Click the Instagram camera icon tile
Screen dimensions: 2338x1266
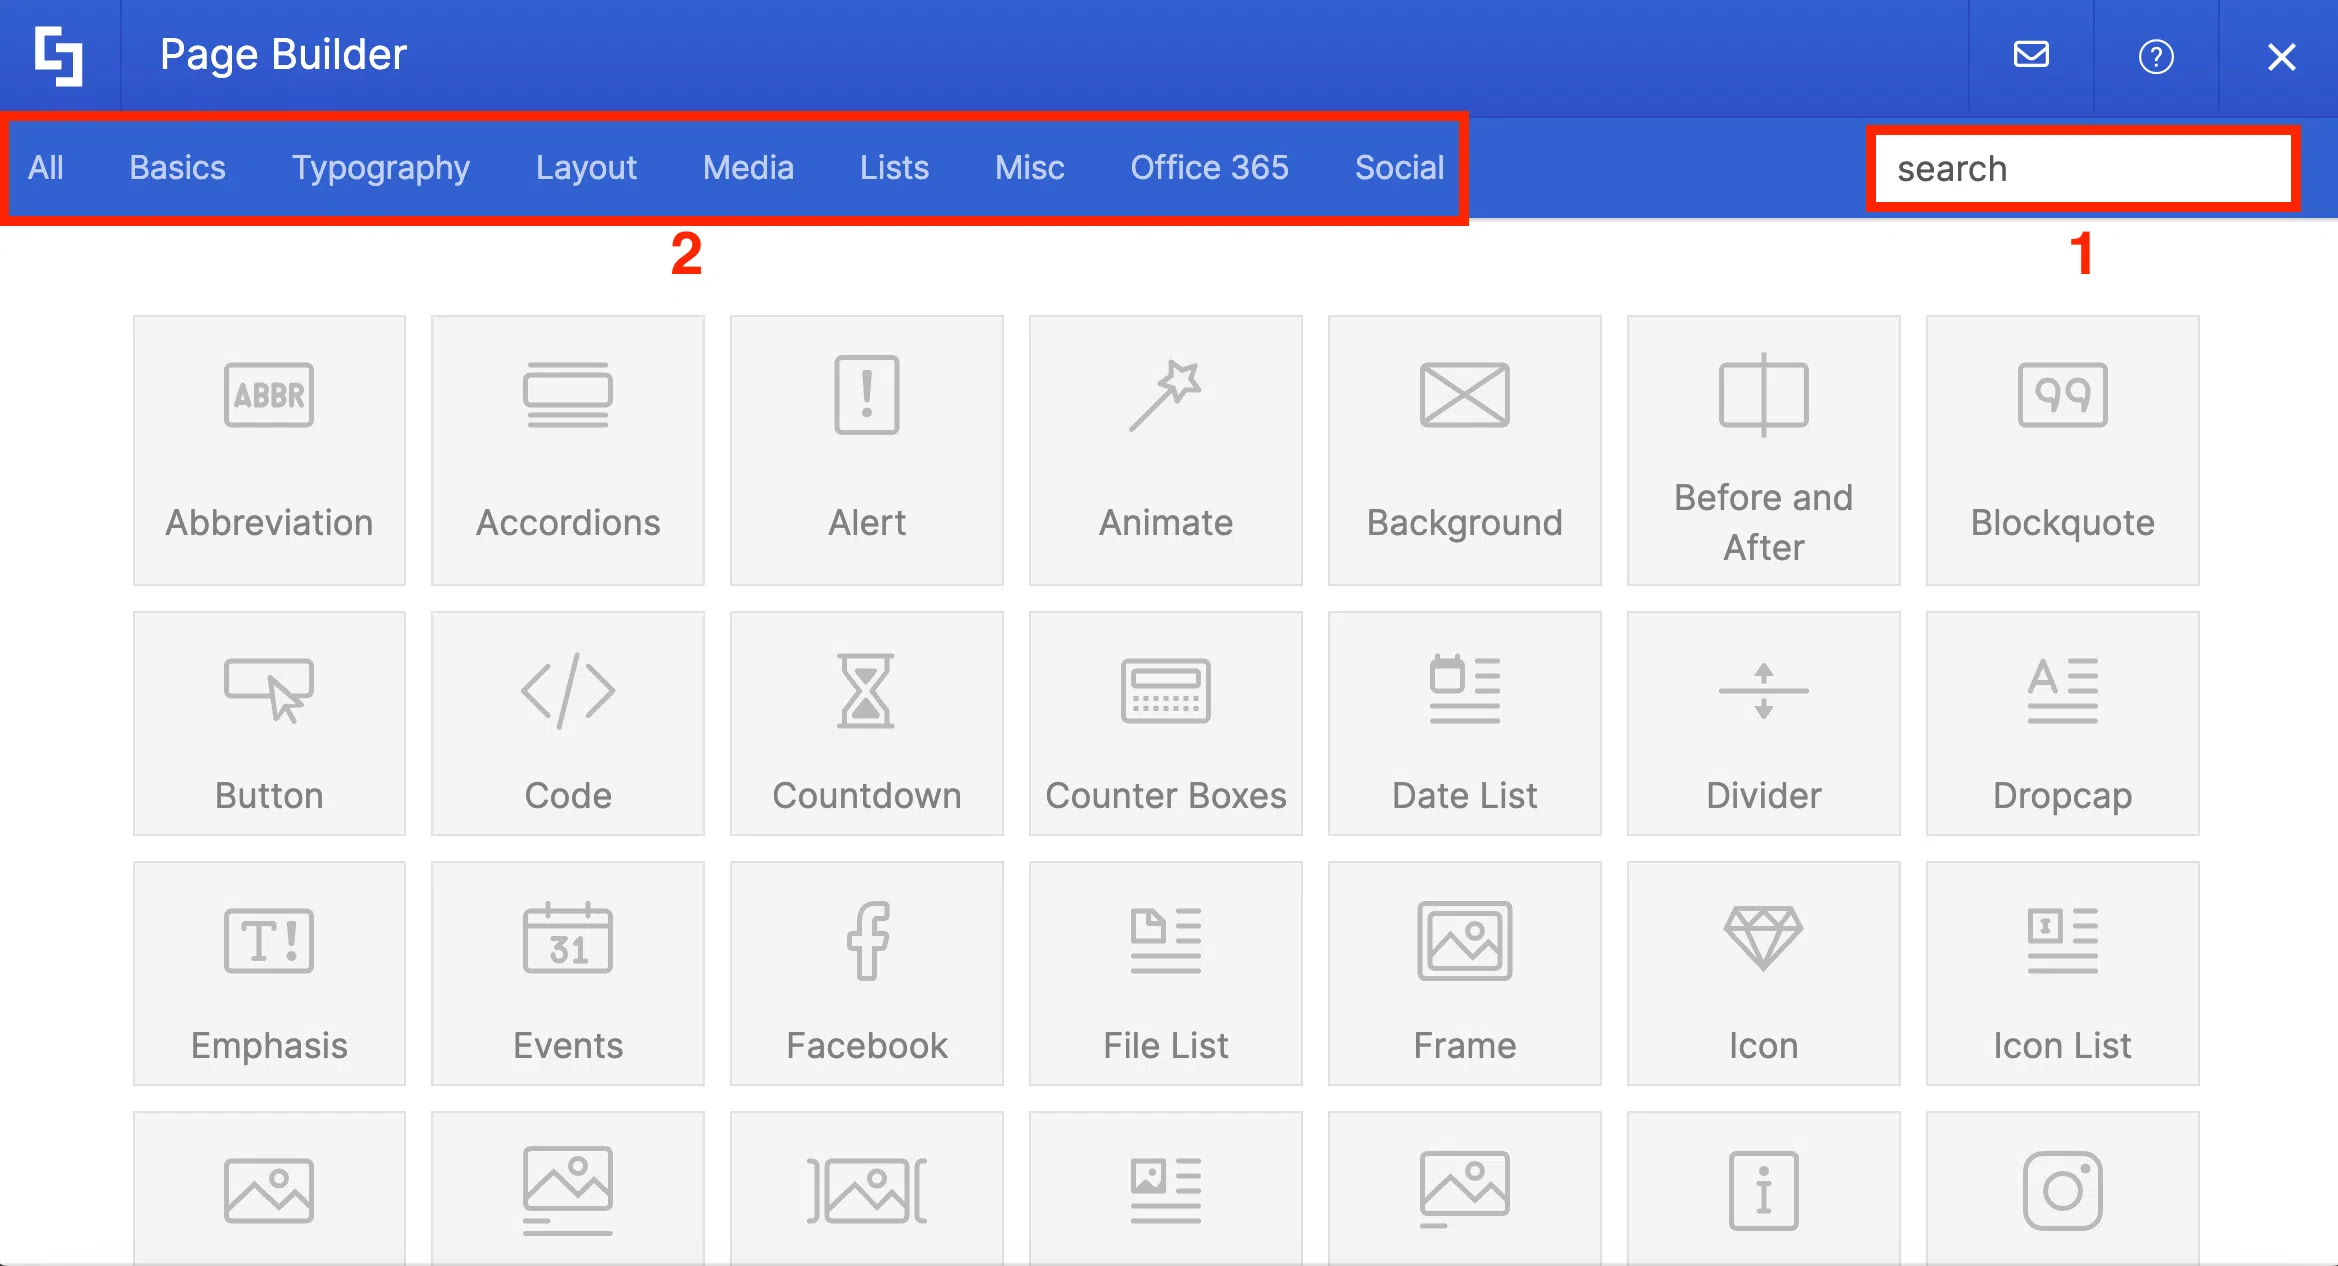[x=2063, y=1188]
